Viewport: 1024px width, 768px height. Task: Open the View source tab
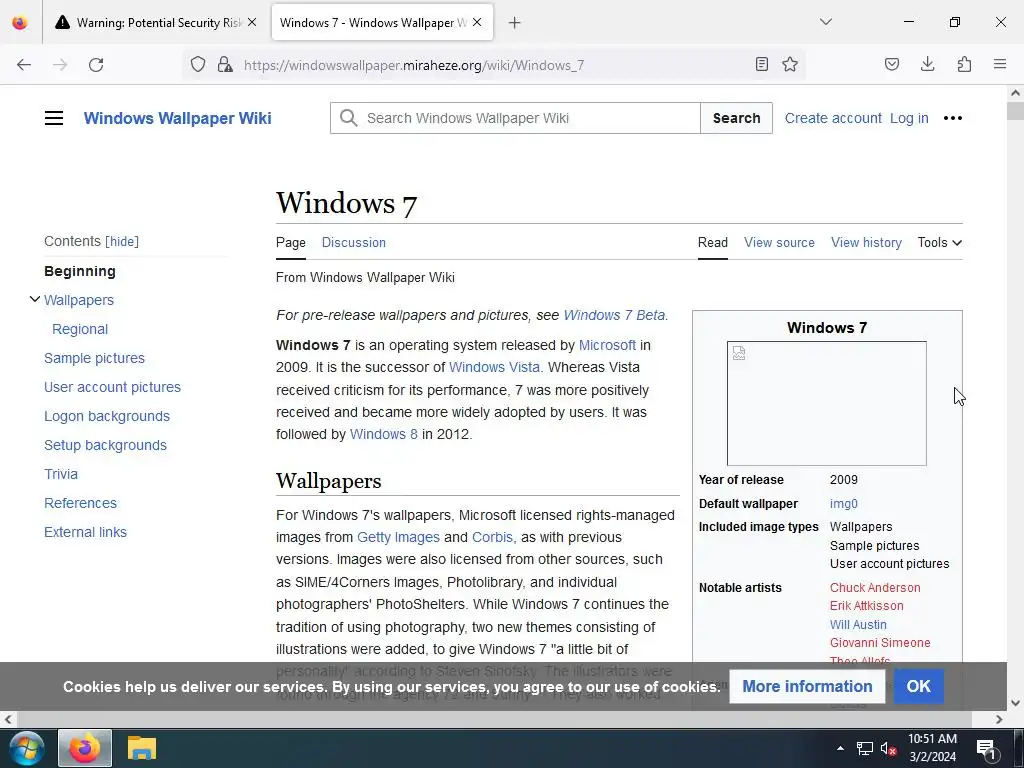(779, 242)
